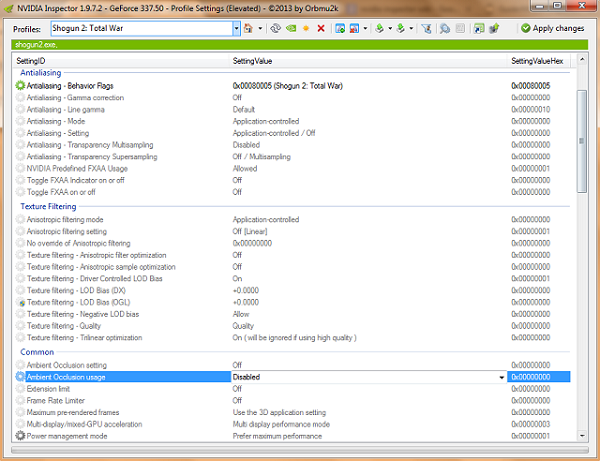Collapse the Texture Filtering section header
Image resolution: width=600 pixels, height=461 pixels.
pos(48,207)
